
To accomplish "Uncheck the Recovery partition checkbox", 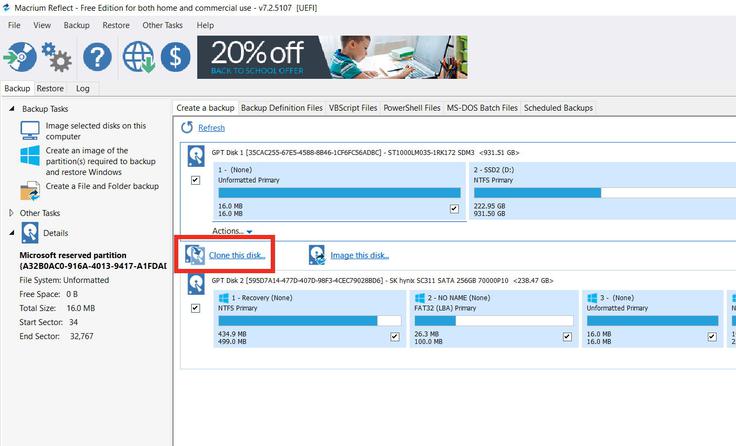I will coord(395,337).
